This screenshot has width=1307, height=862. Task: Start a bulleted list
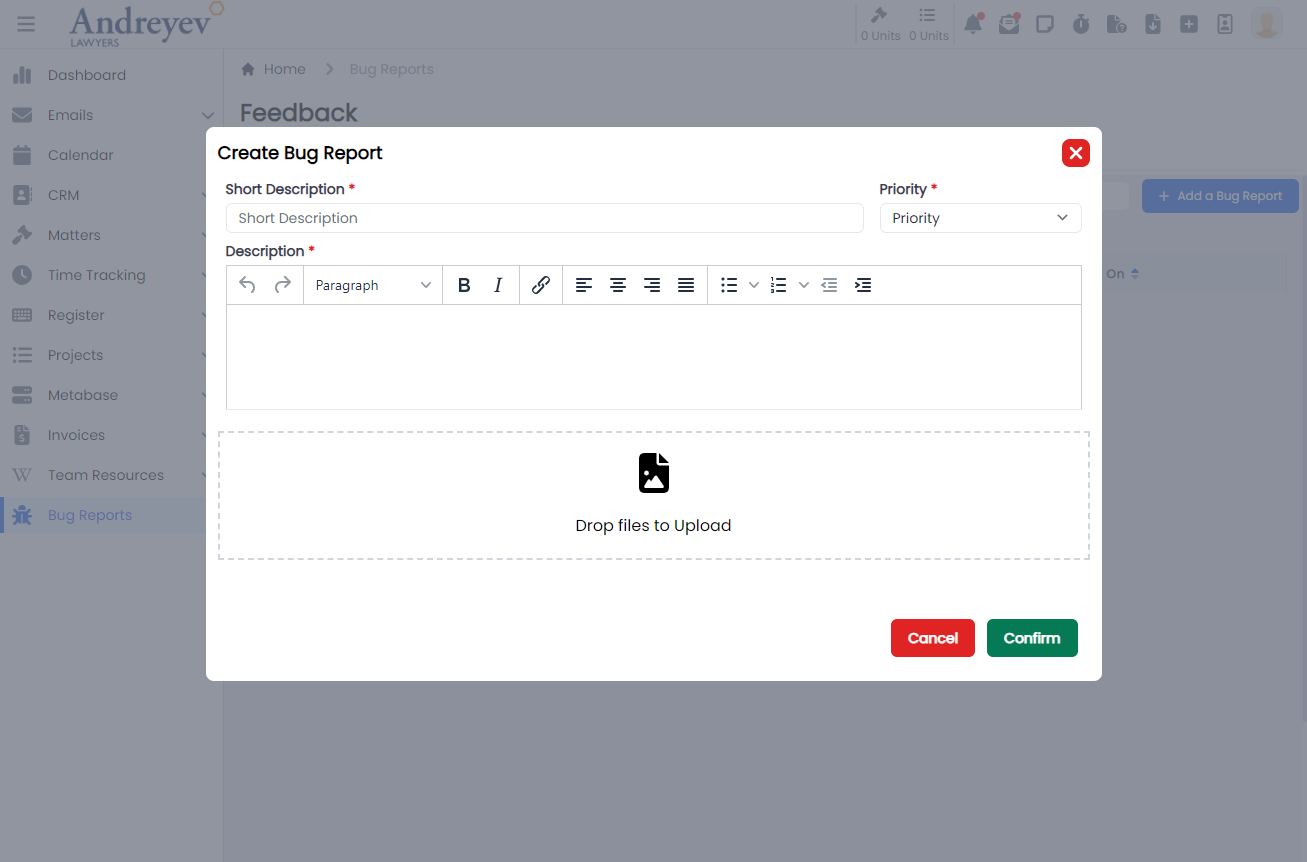coord(730,285)
